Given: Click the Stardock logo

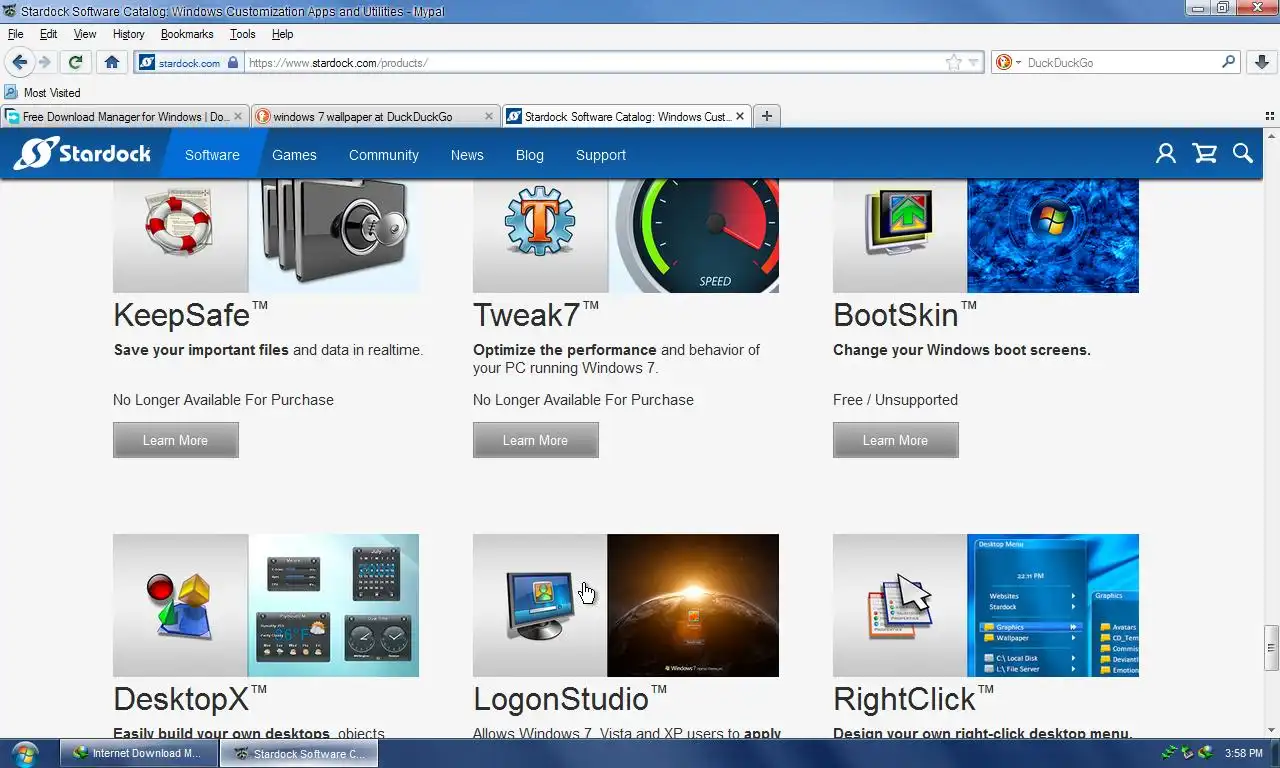Looking at the screenshot, I should point(82,154).
